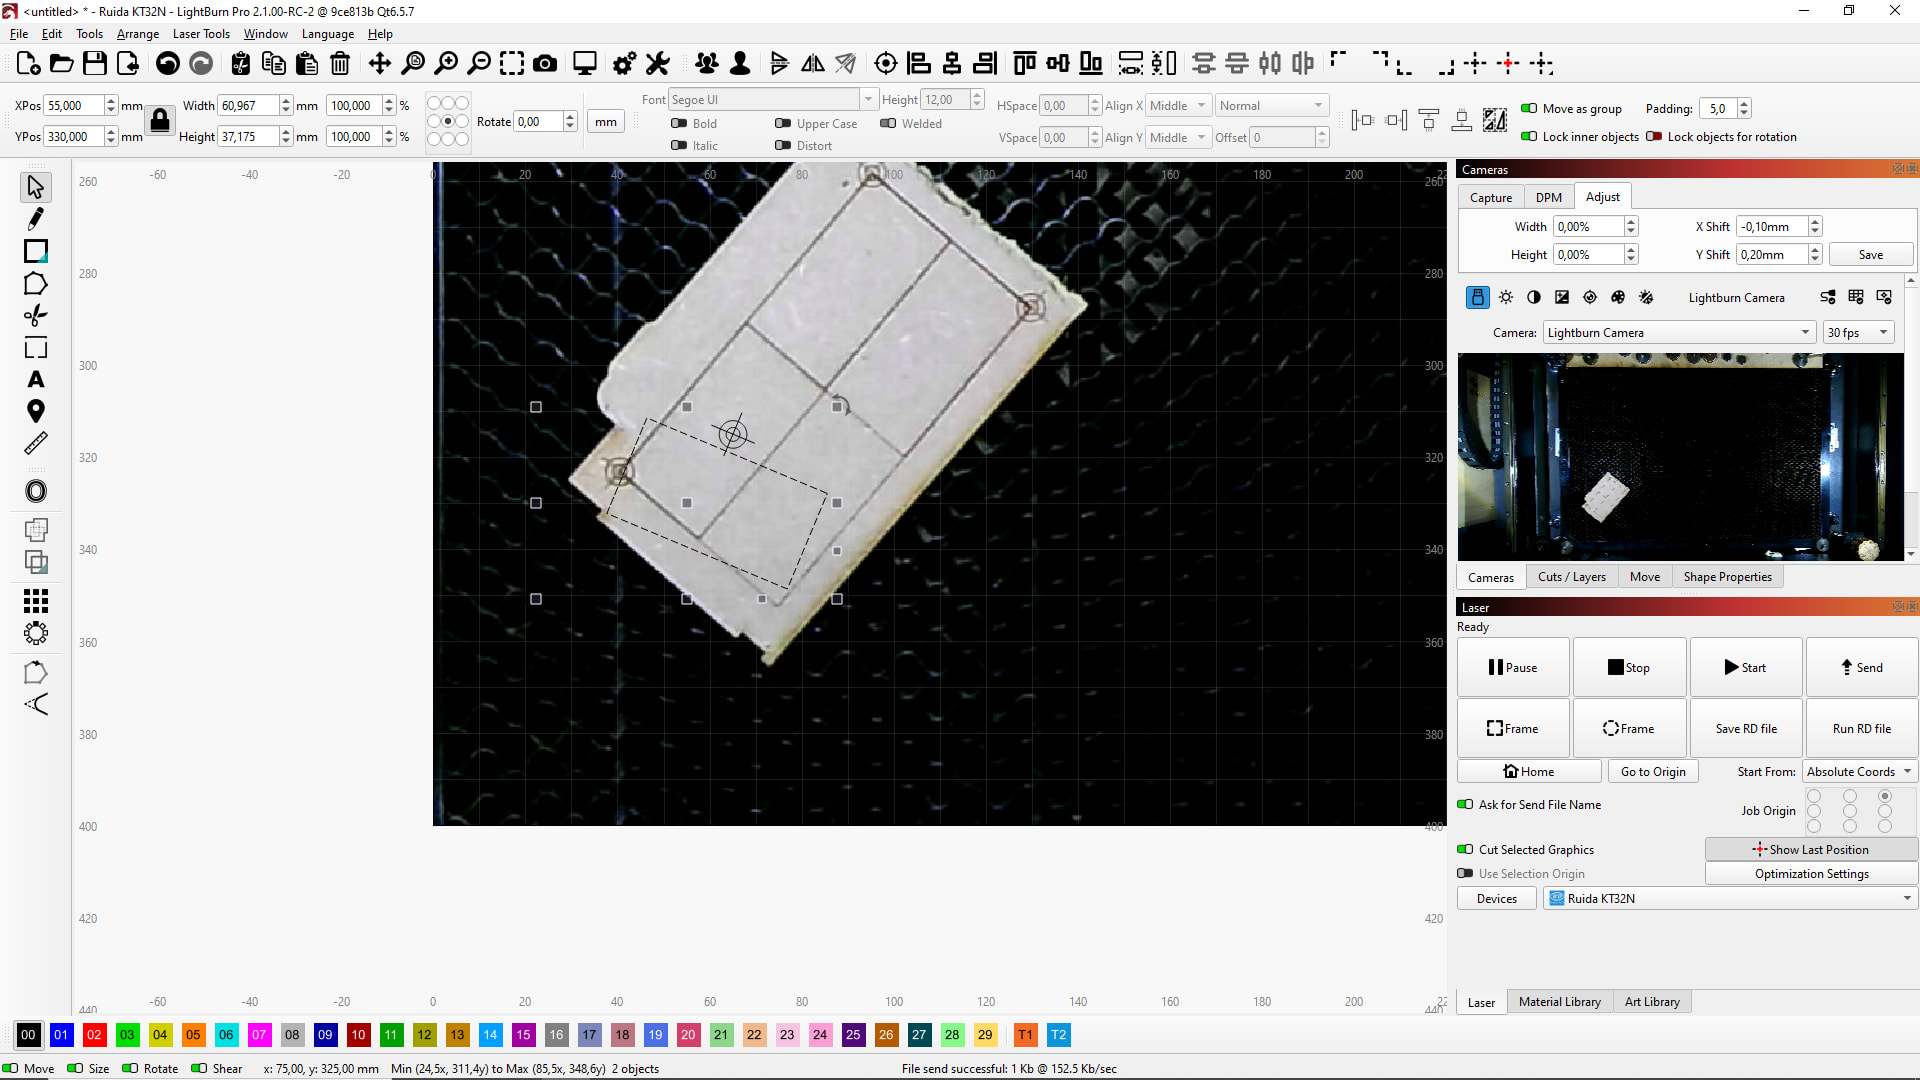Screen dimensions: 1920x1080
Task: Click the XPos input field
Action: pos(74,105)
